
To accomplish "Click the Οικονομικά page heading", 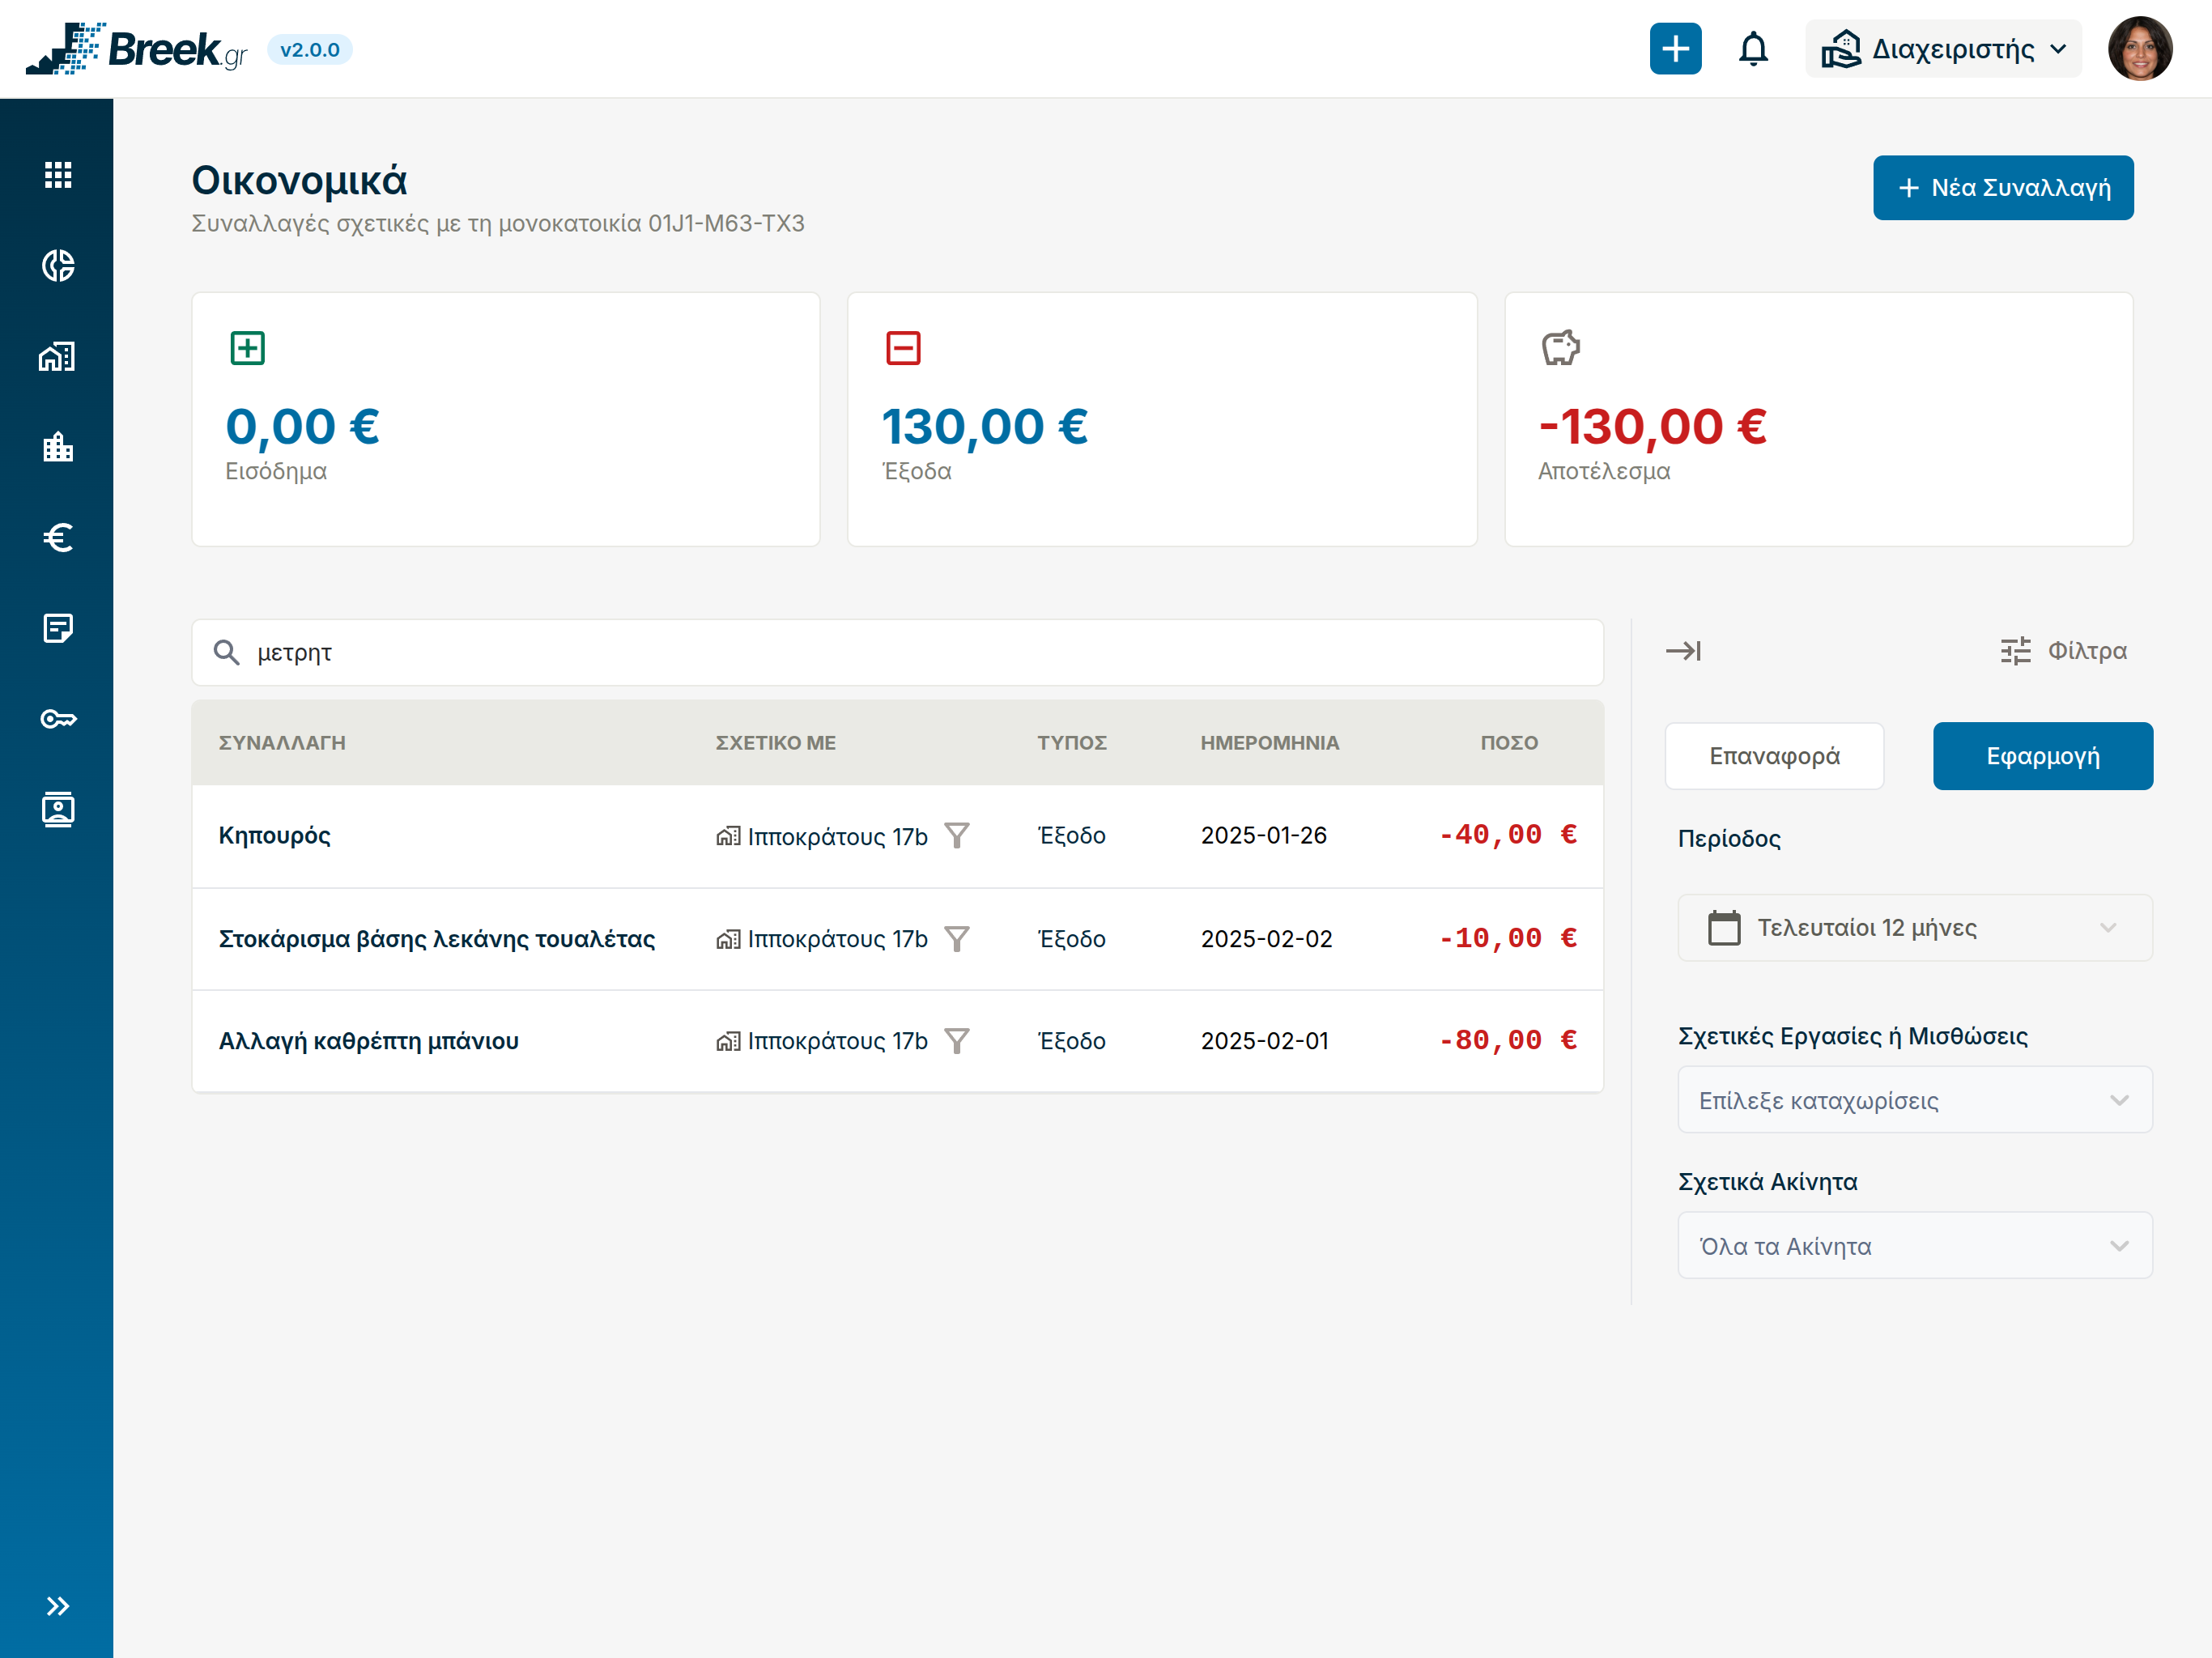I will click(x=300, y=181).
